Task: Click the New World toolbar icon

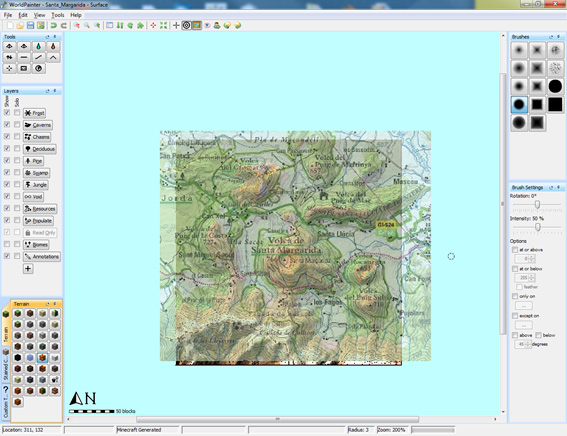Action: (x=10, y=25)
